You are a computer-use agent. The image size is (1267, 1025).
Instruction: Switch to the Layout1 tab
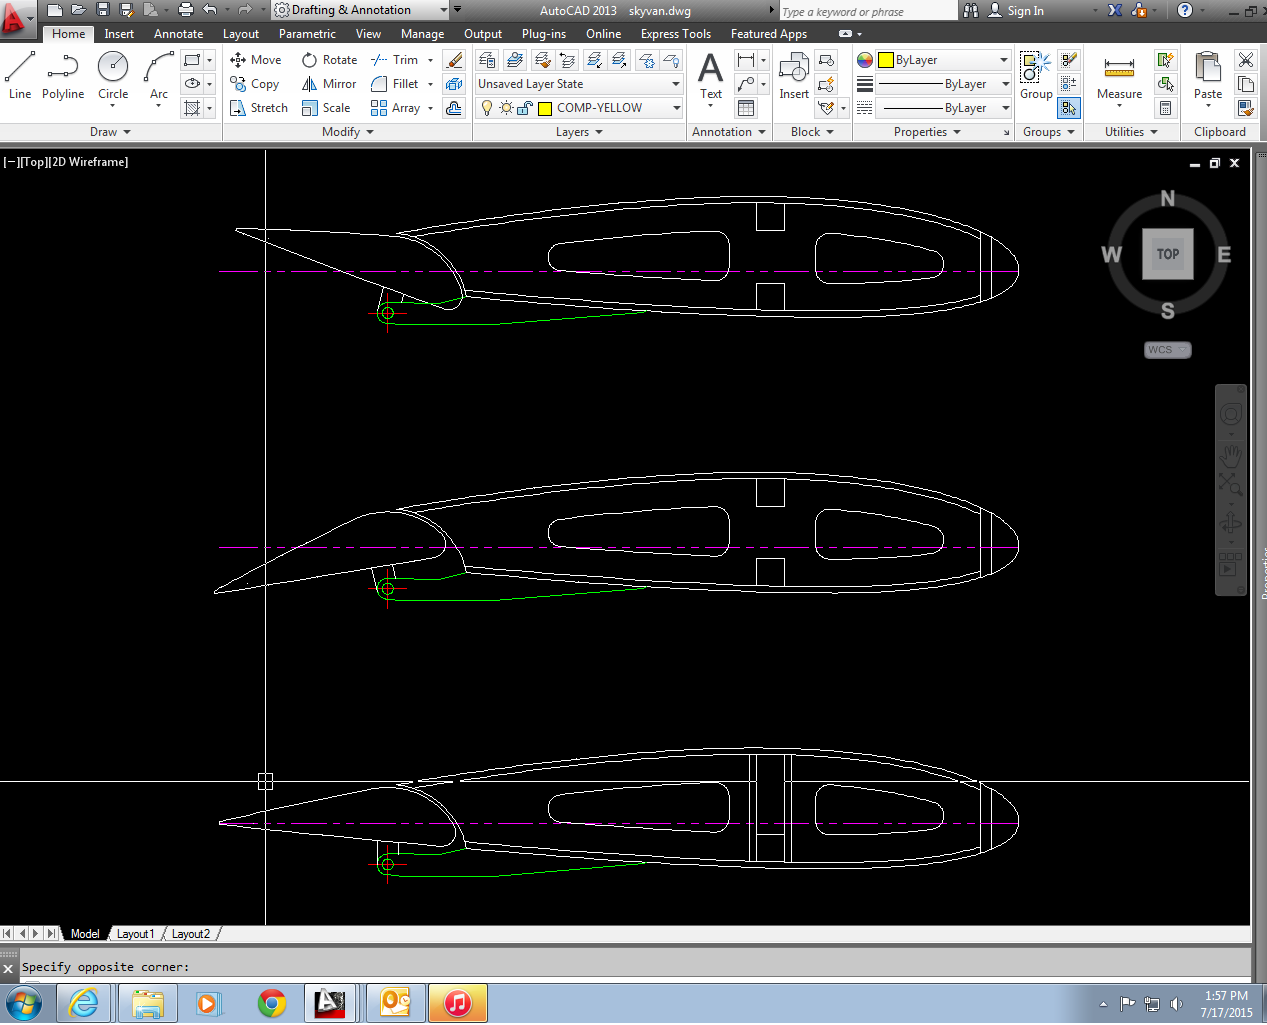(x=135, y=934)
